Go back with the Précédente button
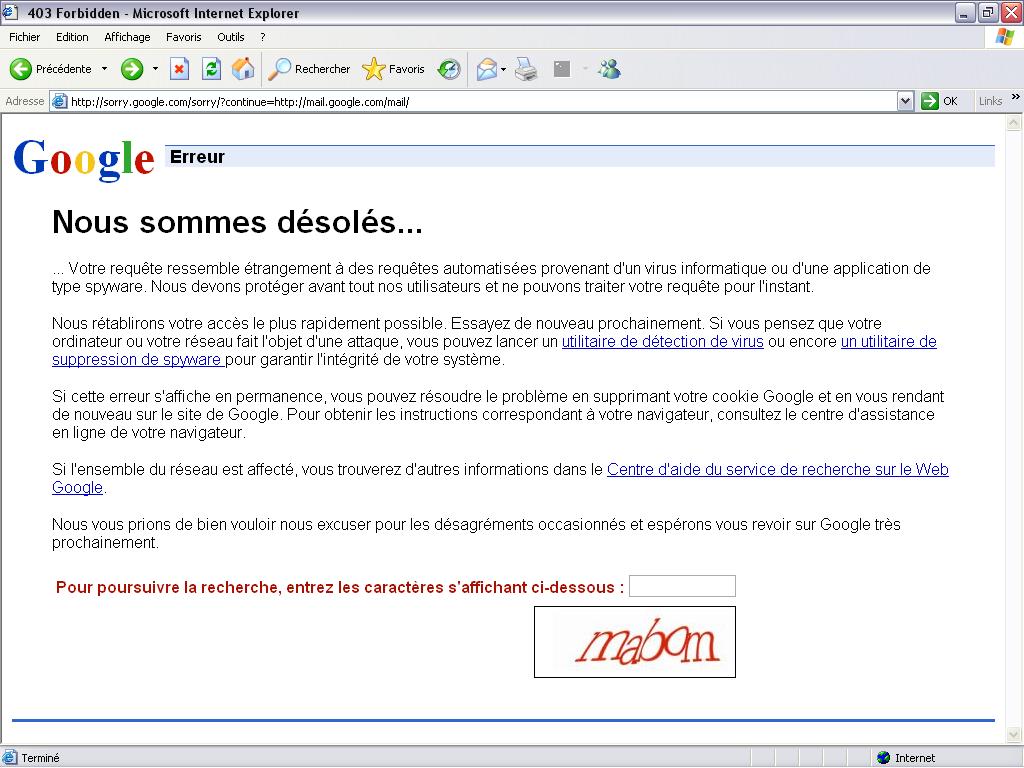This screenshot has height=768, width=1024. click(51, 69)
